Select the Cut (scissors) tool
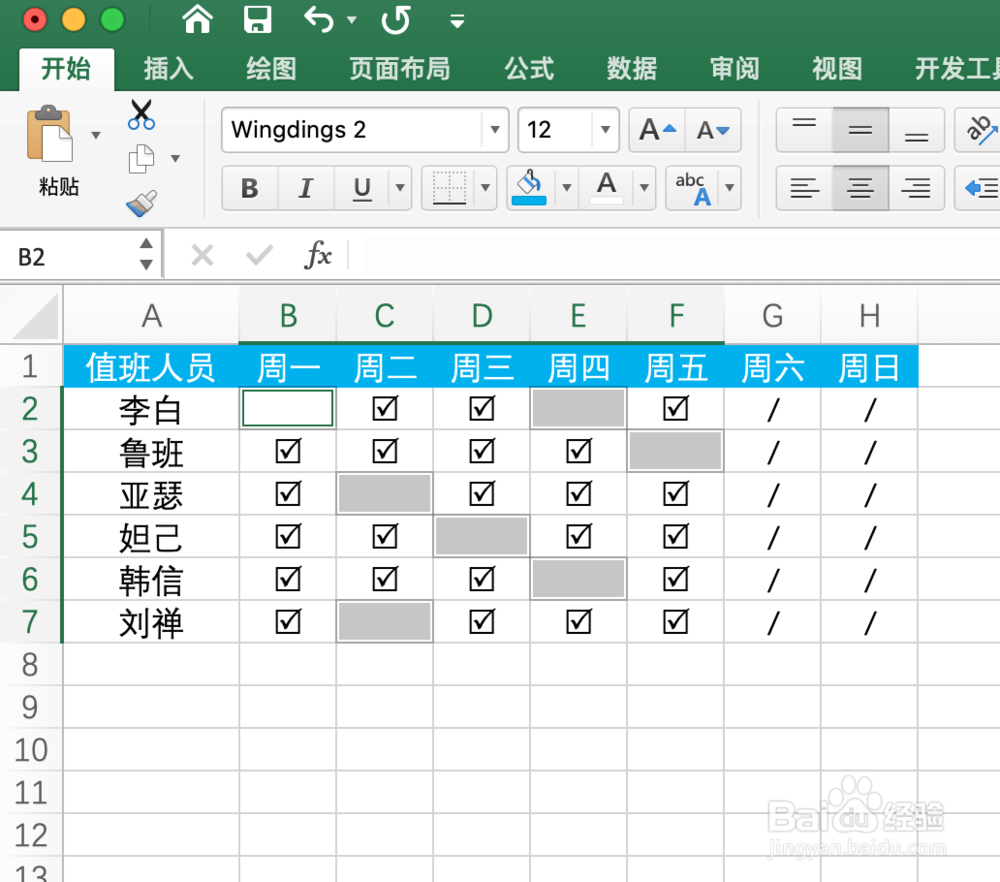 point(141,115)
